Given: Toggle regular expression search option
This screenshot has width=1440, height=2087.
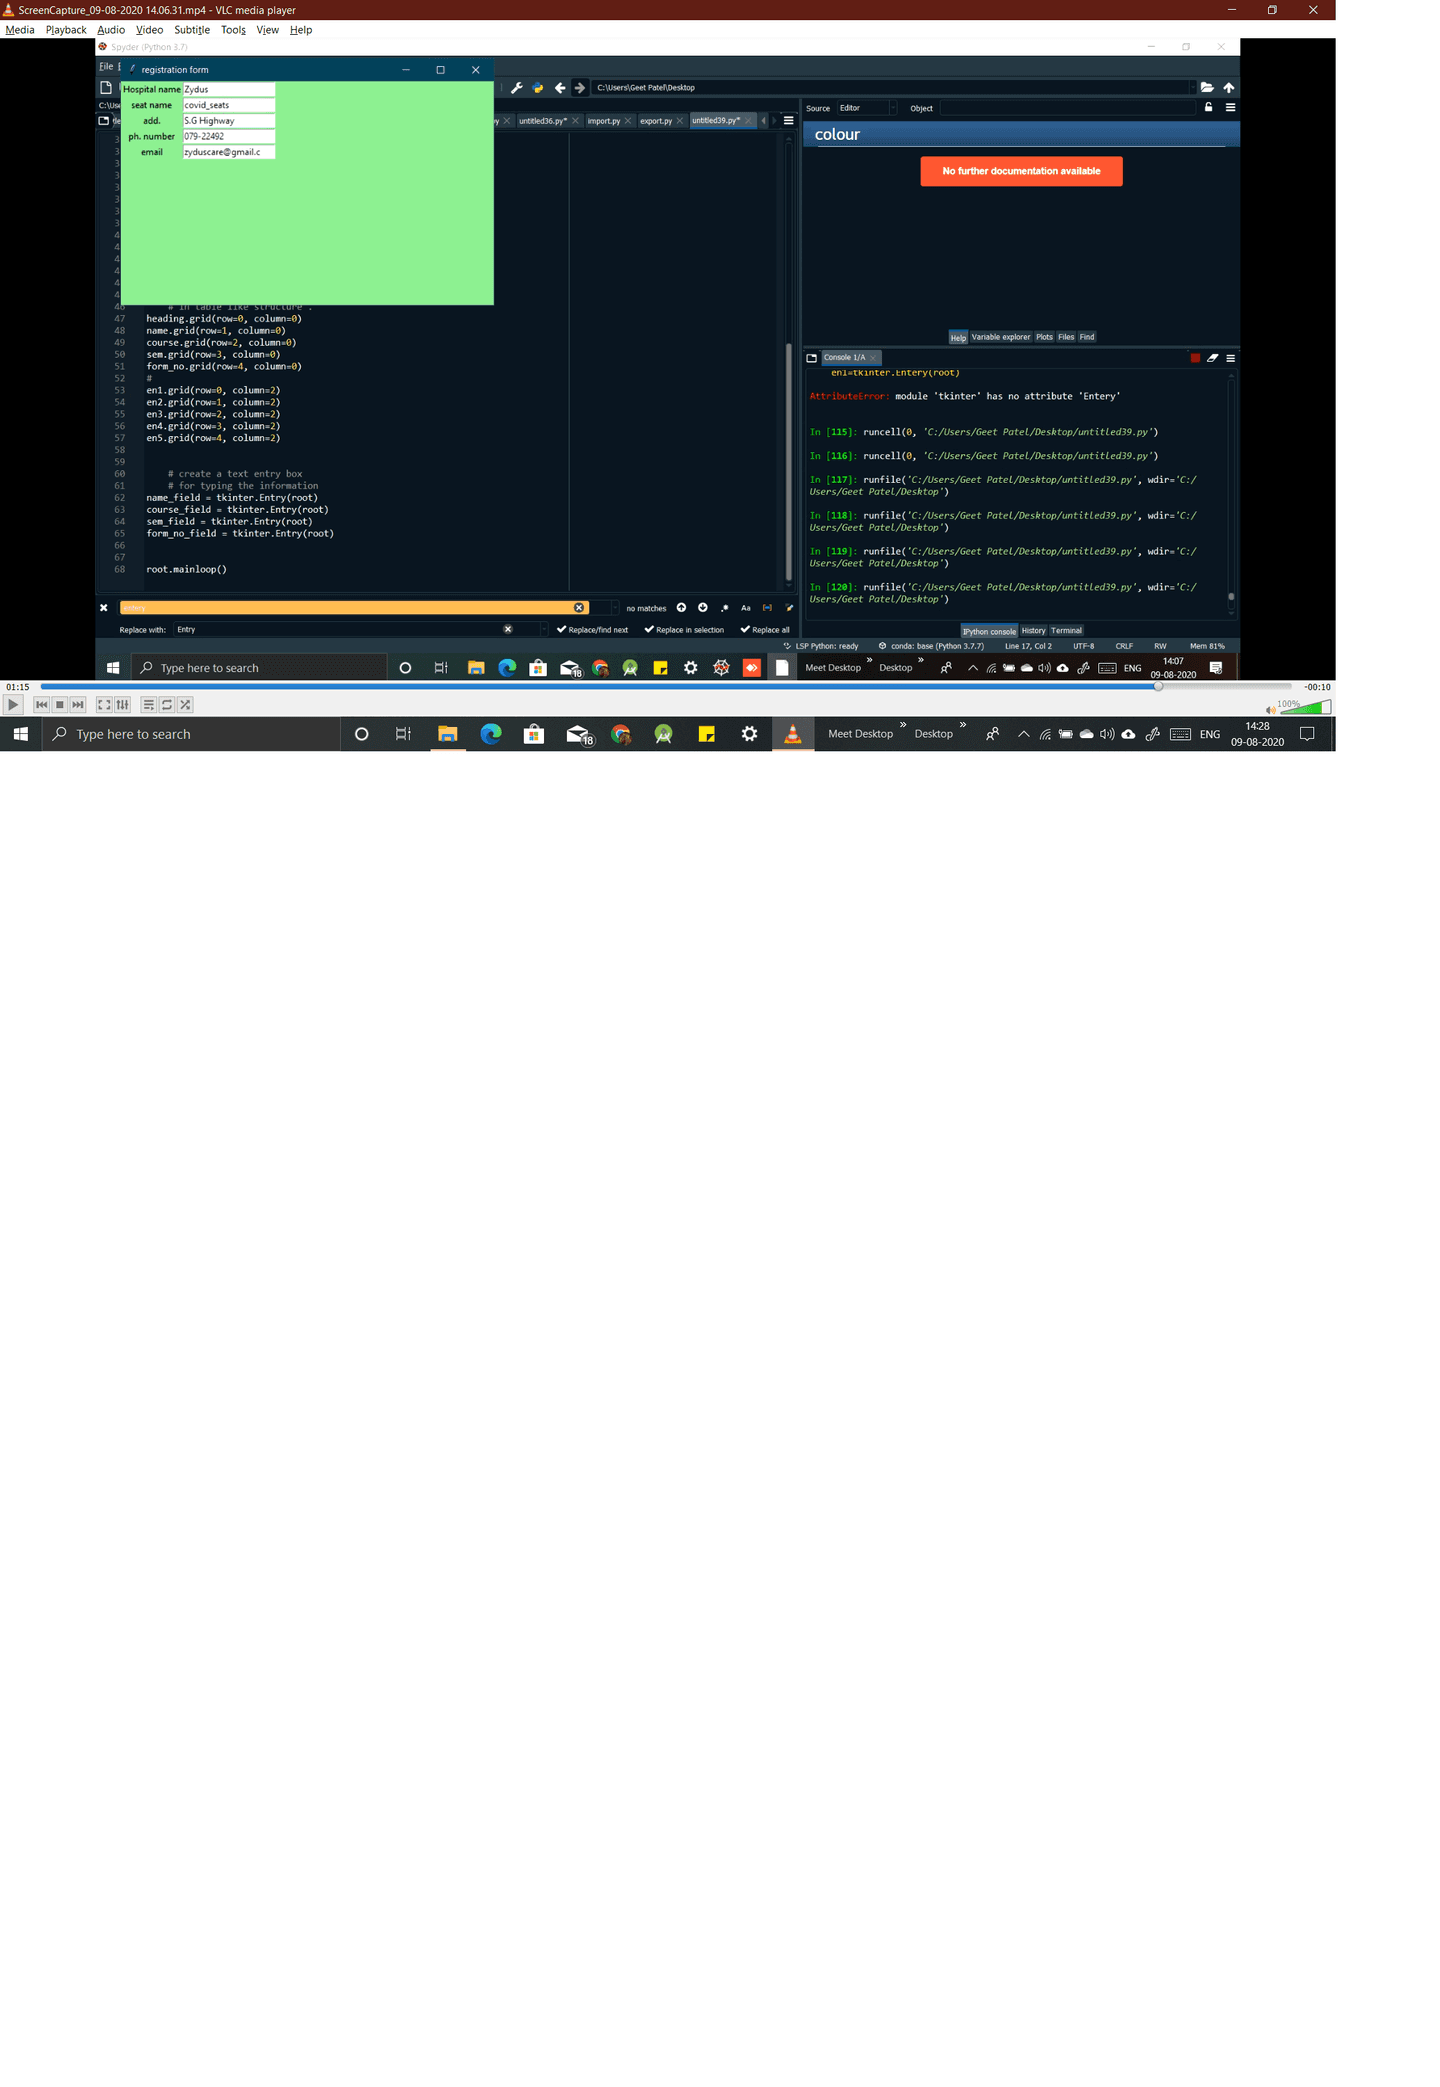Looking at the screenshot, I should [724, 607].
